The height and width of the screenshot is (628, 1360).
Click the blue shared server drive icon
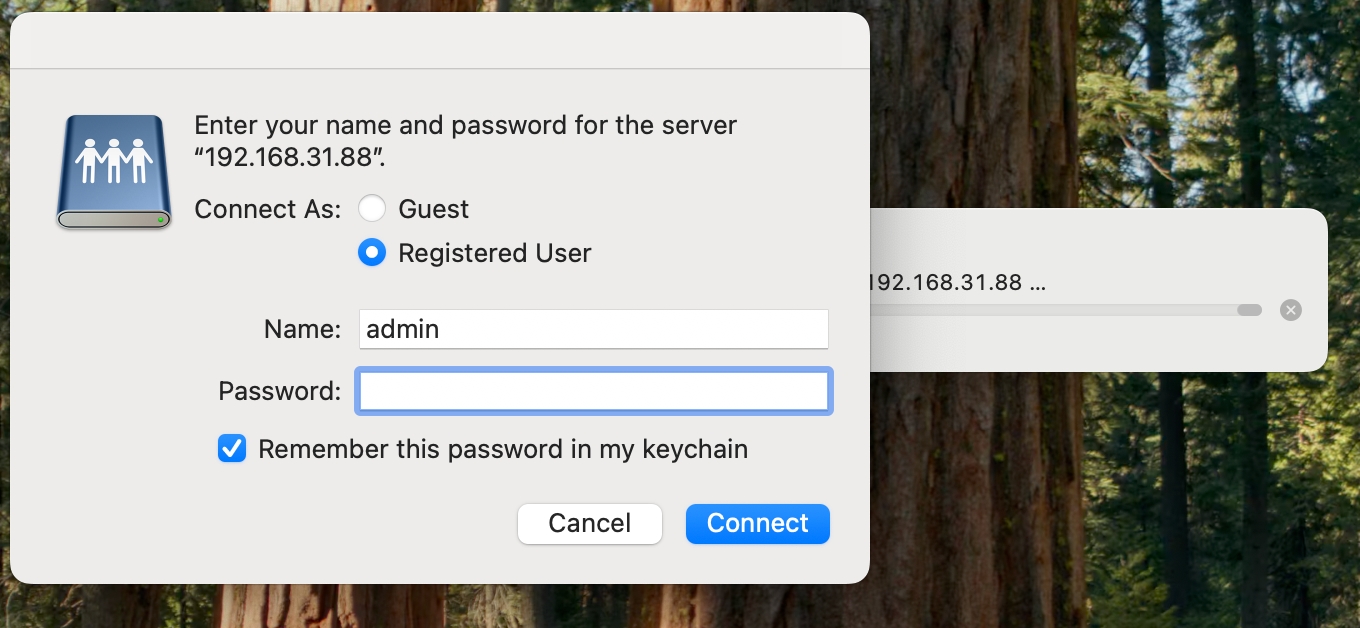pyautogui.click(x=113, y=172)
